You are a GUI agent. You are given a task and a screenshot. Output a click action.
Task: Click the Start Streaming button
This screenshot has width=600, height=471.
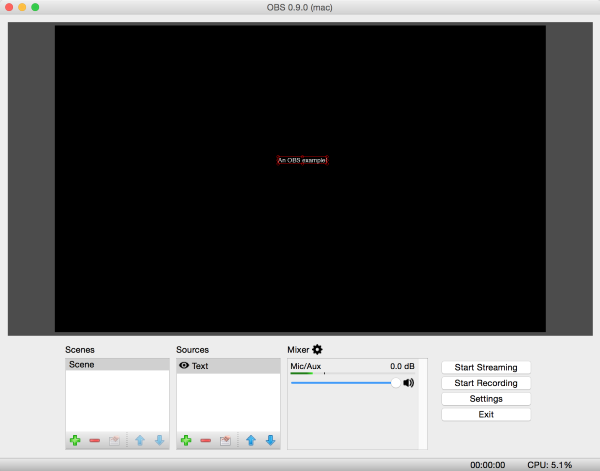[485, 367]
